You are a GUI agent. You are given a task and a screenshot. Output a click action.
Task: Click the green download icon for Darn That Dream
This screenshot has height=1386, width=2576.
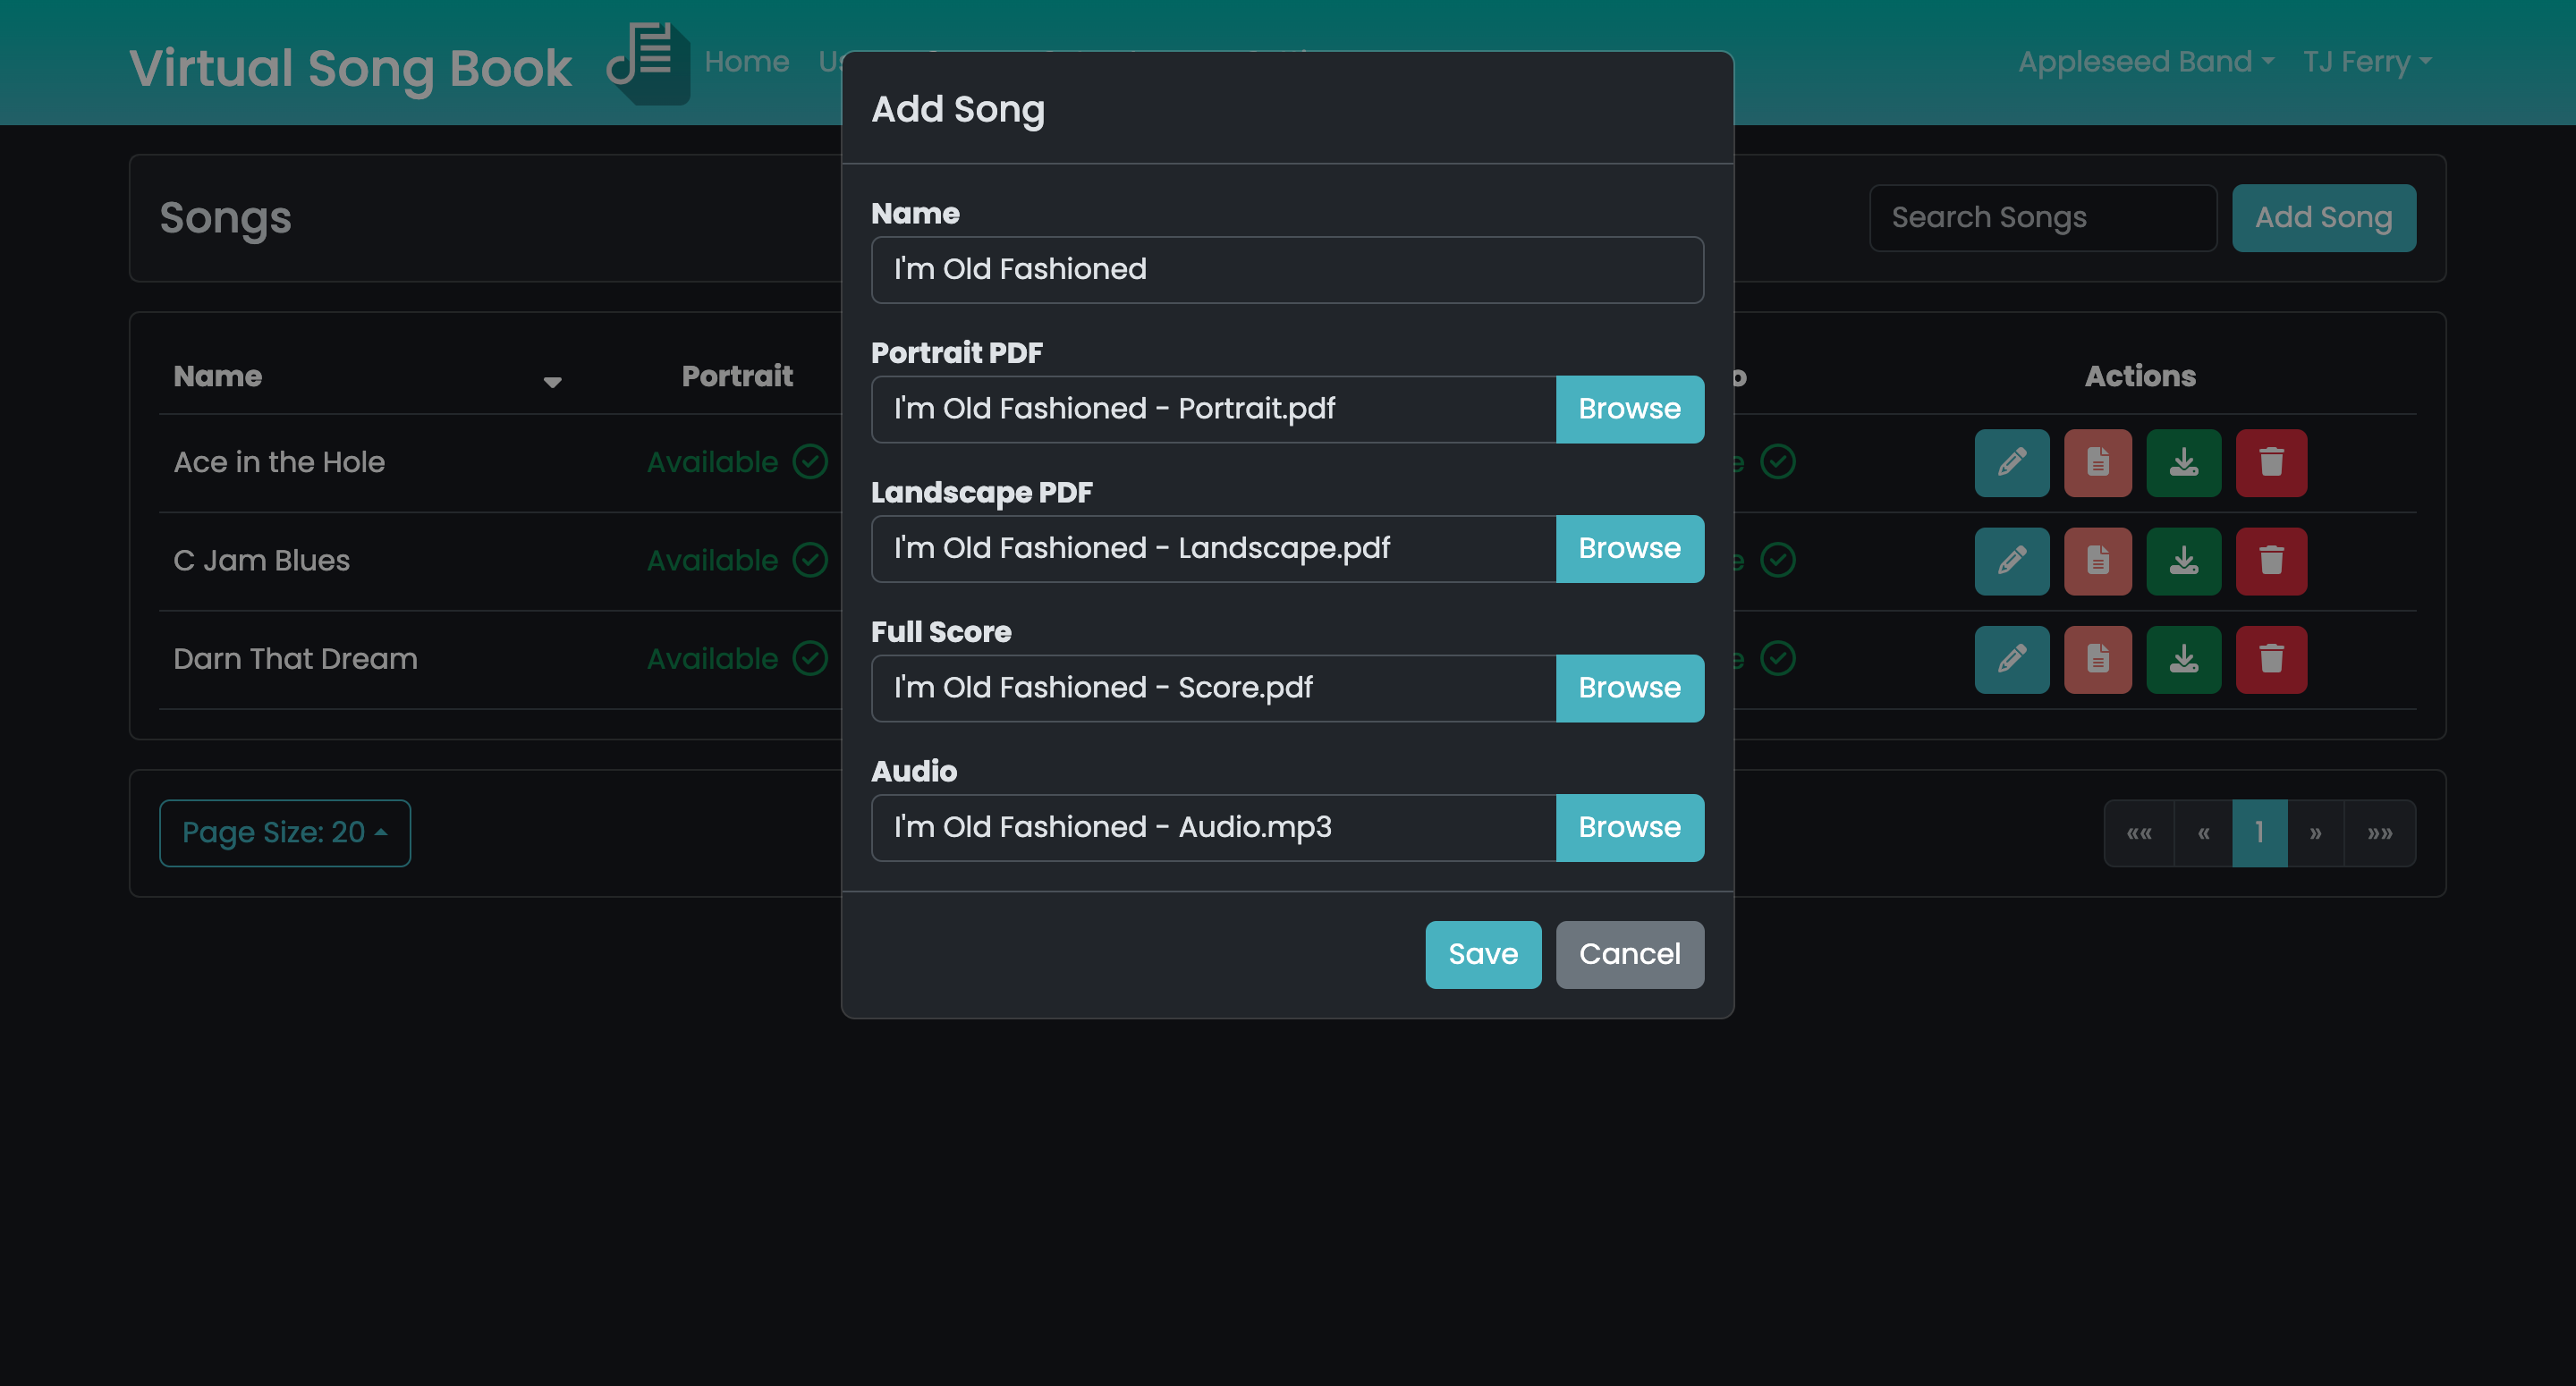click(2185, 659)
